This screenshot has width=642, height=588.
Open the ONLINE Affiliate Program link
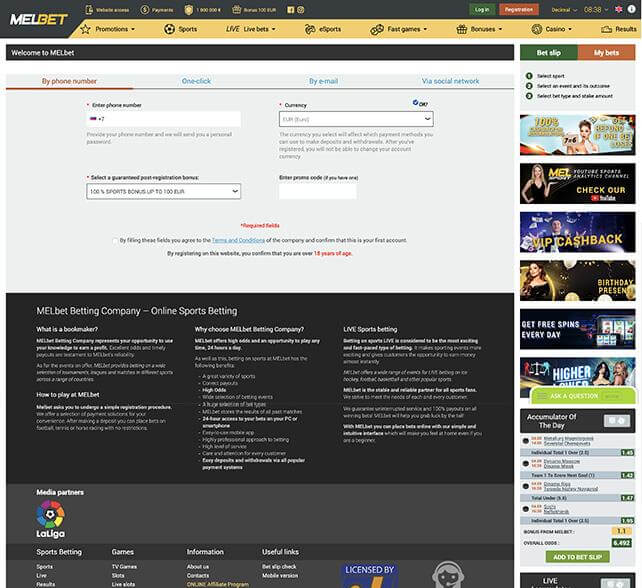click(218, 584)
